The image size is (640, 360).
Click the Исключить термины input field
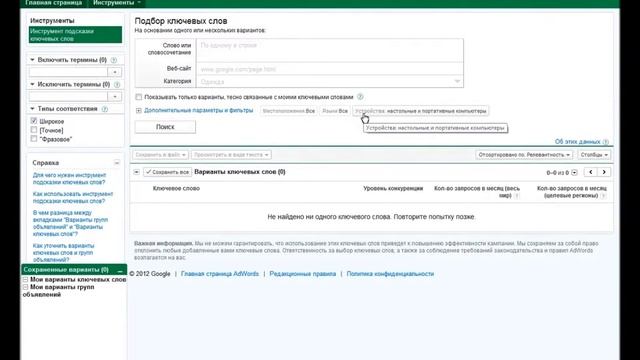[x=68, y=97]
